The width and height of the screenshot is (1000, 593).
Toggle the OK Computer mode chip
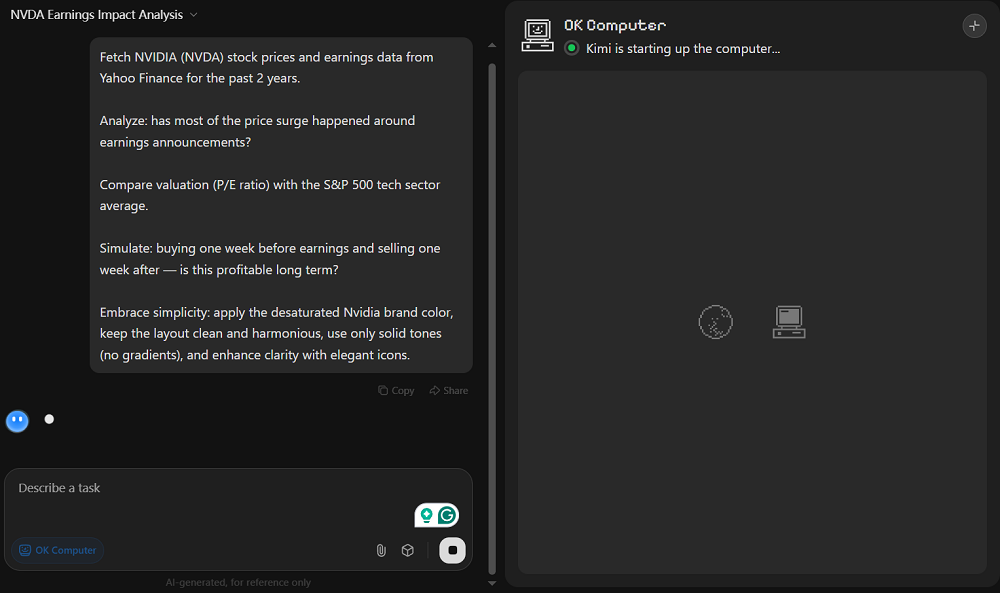pos(58,550)
